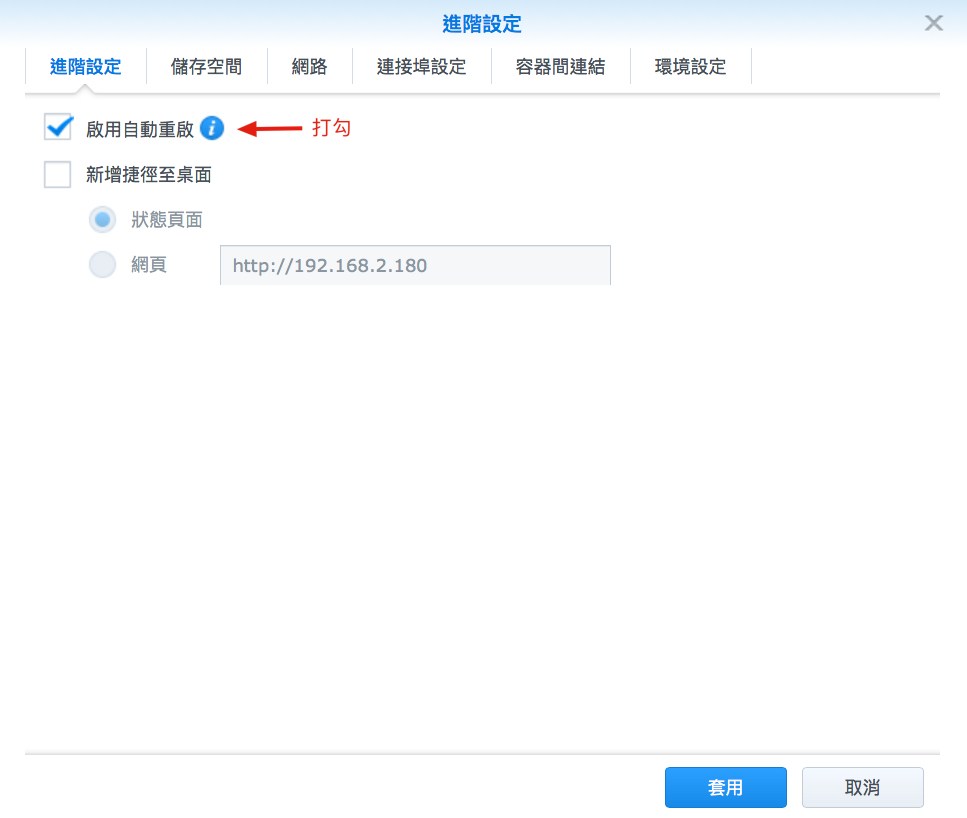Click the 取消 cancel button
The width and height of the screenshot is (967, 818).
click(x=862, y=787)
